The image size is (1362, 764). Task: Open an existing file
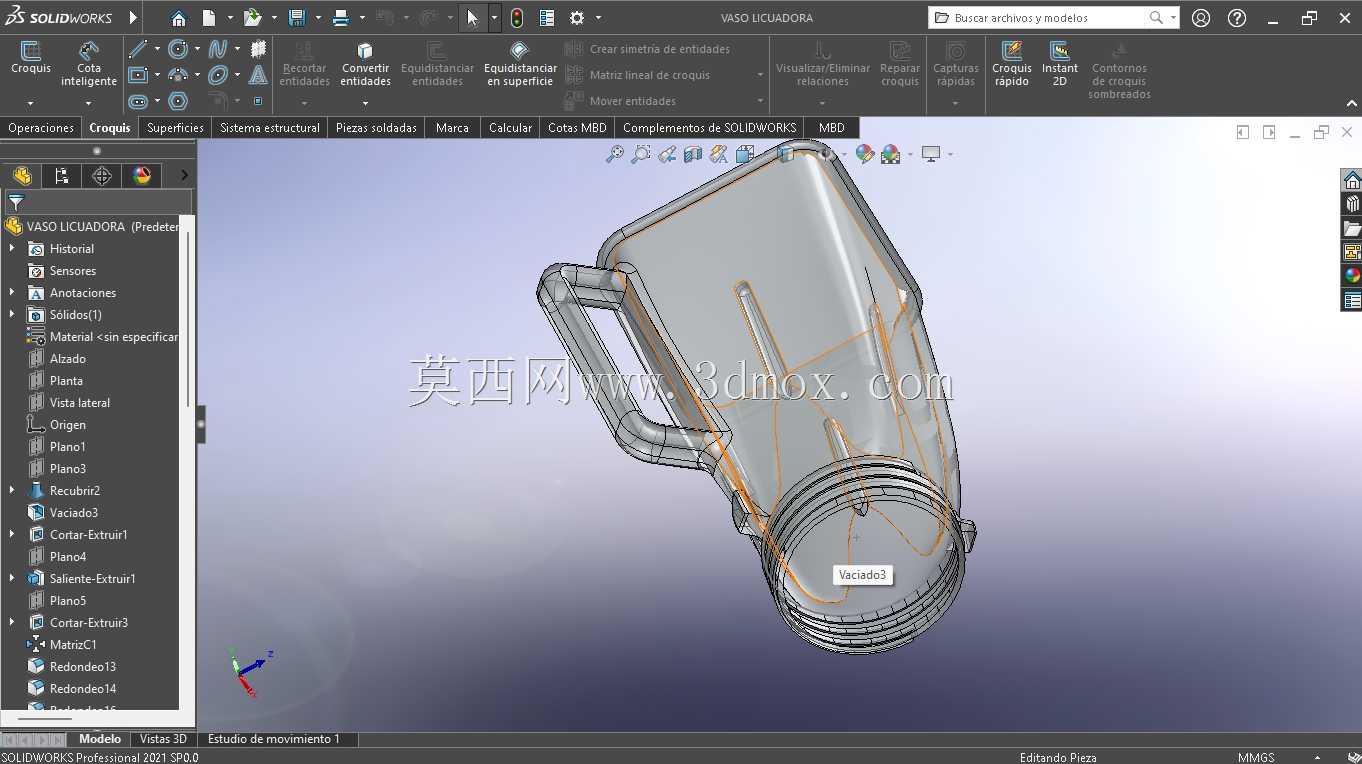[x=252, y=18]
